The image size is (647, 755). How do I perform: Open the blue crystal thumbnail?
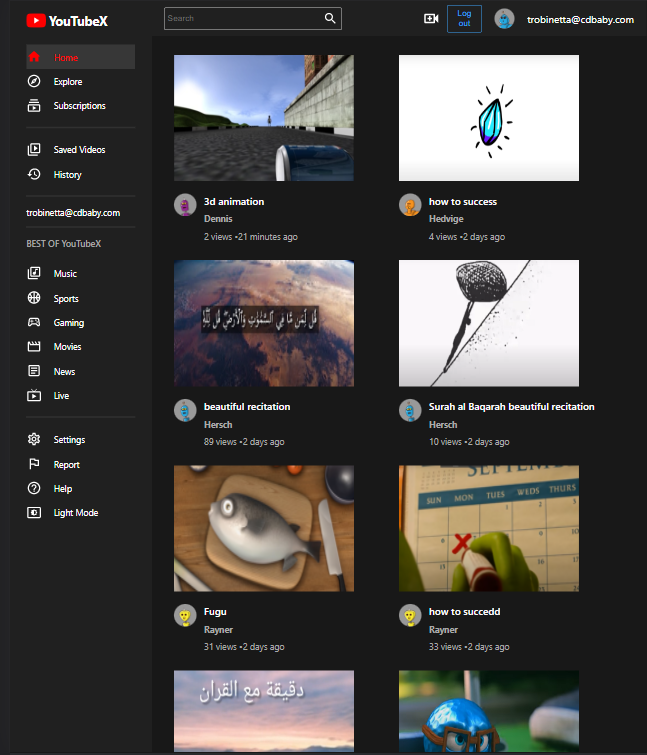489,118
